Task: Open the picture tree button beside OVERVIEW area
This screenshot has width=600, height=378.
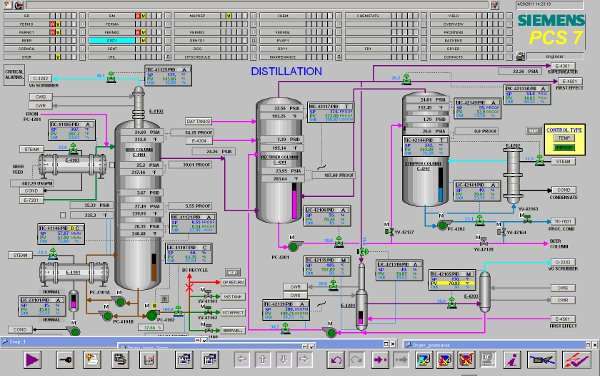Action: [509, 24]
